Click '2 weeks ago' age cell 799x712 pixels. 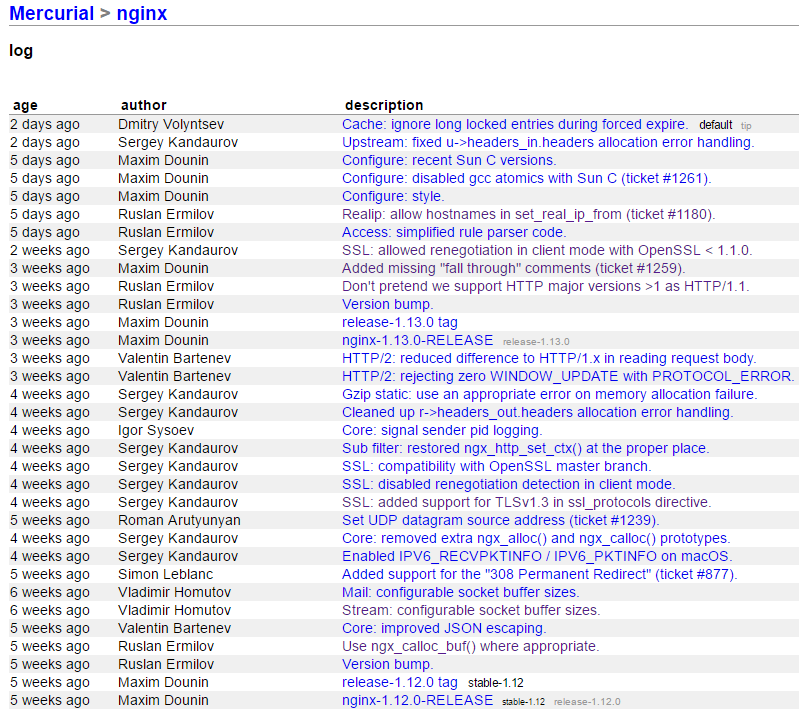coord(50,250)
